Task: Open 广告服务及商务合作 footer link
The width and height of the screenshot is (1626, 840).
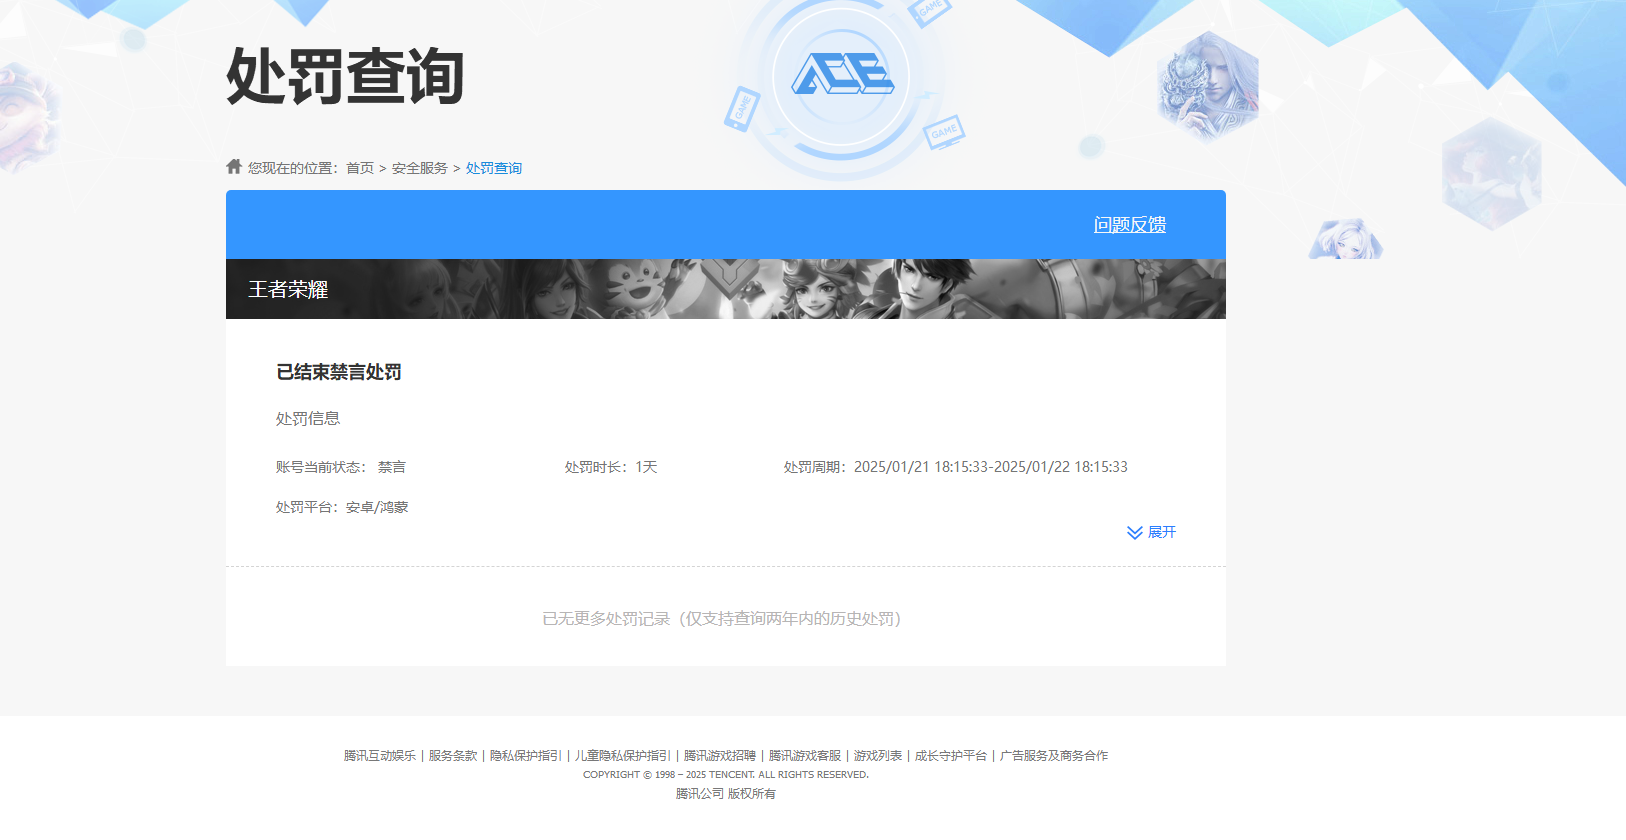Action: 1054,756
